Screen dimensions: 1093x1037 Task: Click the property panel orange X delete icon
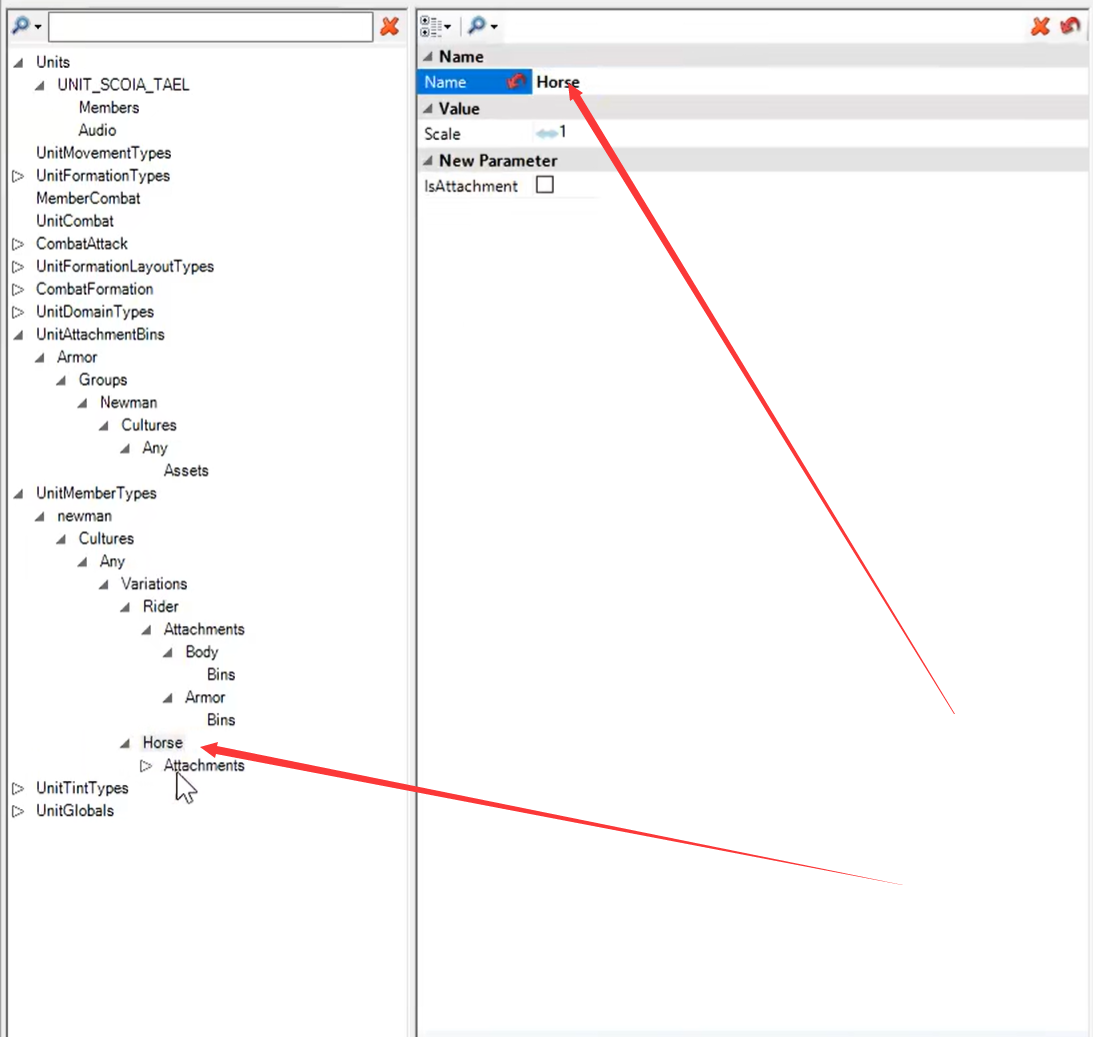point(1040,26)
